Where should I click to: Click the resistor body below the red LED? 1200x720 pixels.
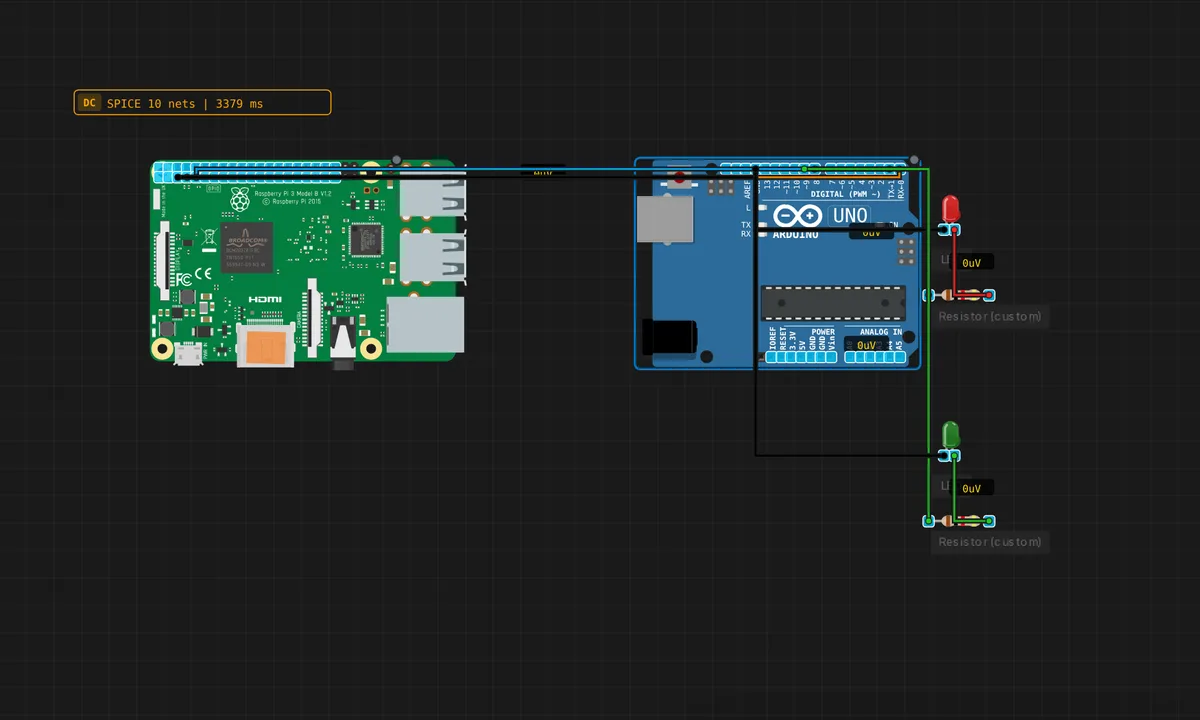click(x=960, y=295)
